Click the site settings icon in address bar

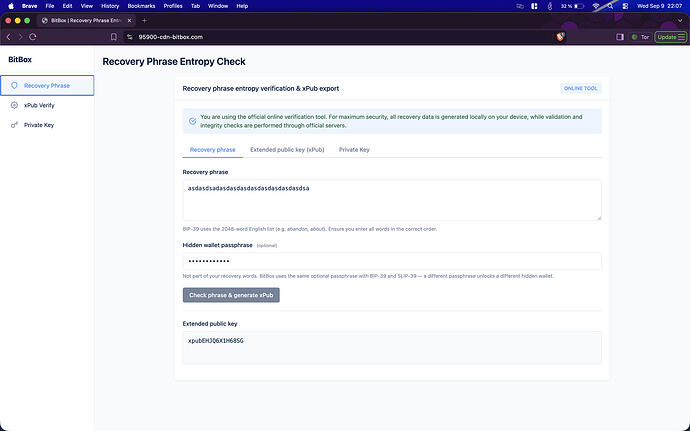[x=129, y=37]
